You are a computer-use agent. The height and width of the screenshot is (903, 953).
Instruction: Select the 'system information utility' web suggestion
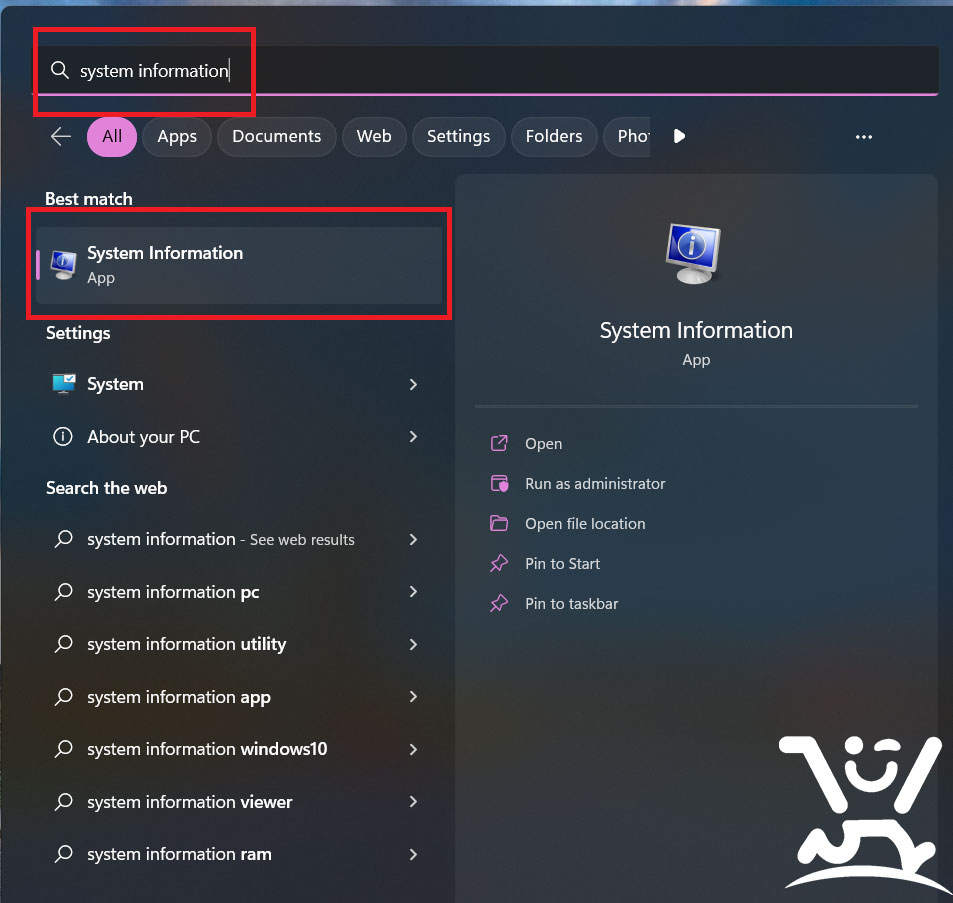[x=239, y=644]
